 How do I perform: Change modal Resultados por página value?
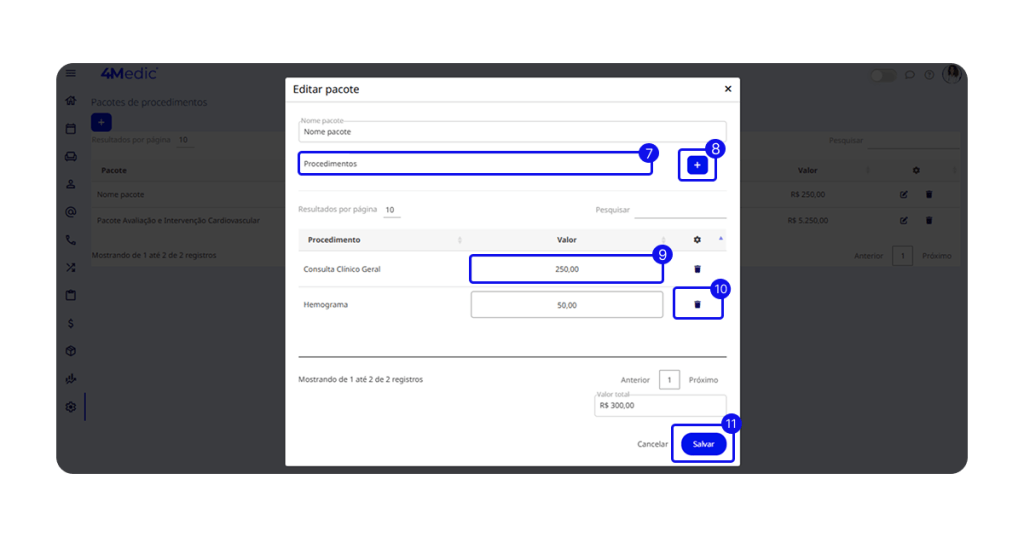pyautogui.click(x=390, y=210)
